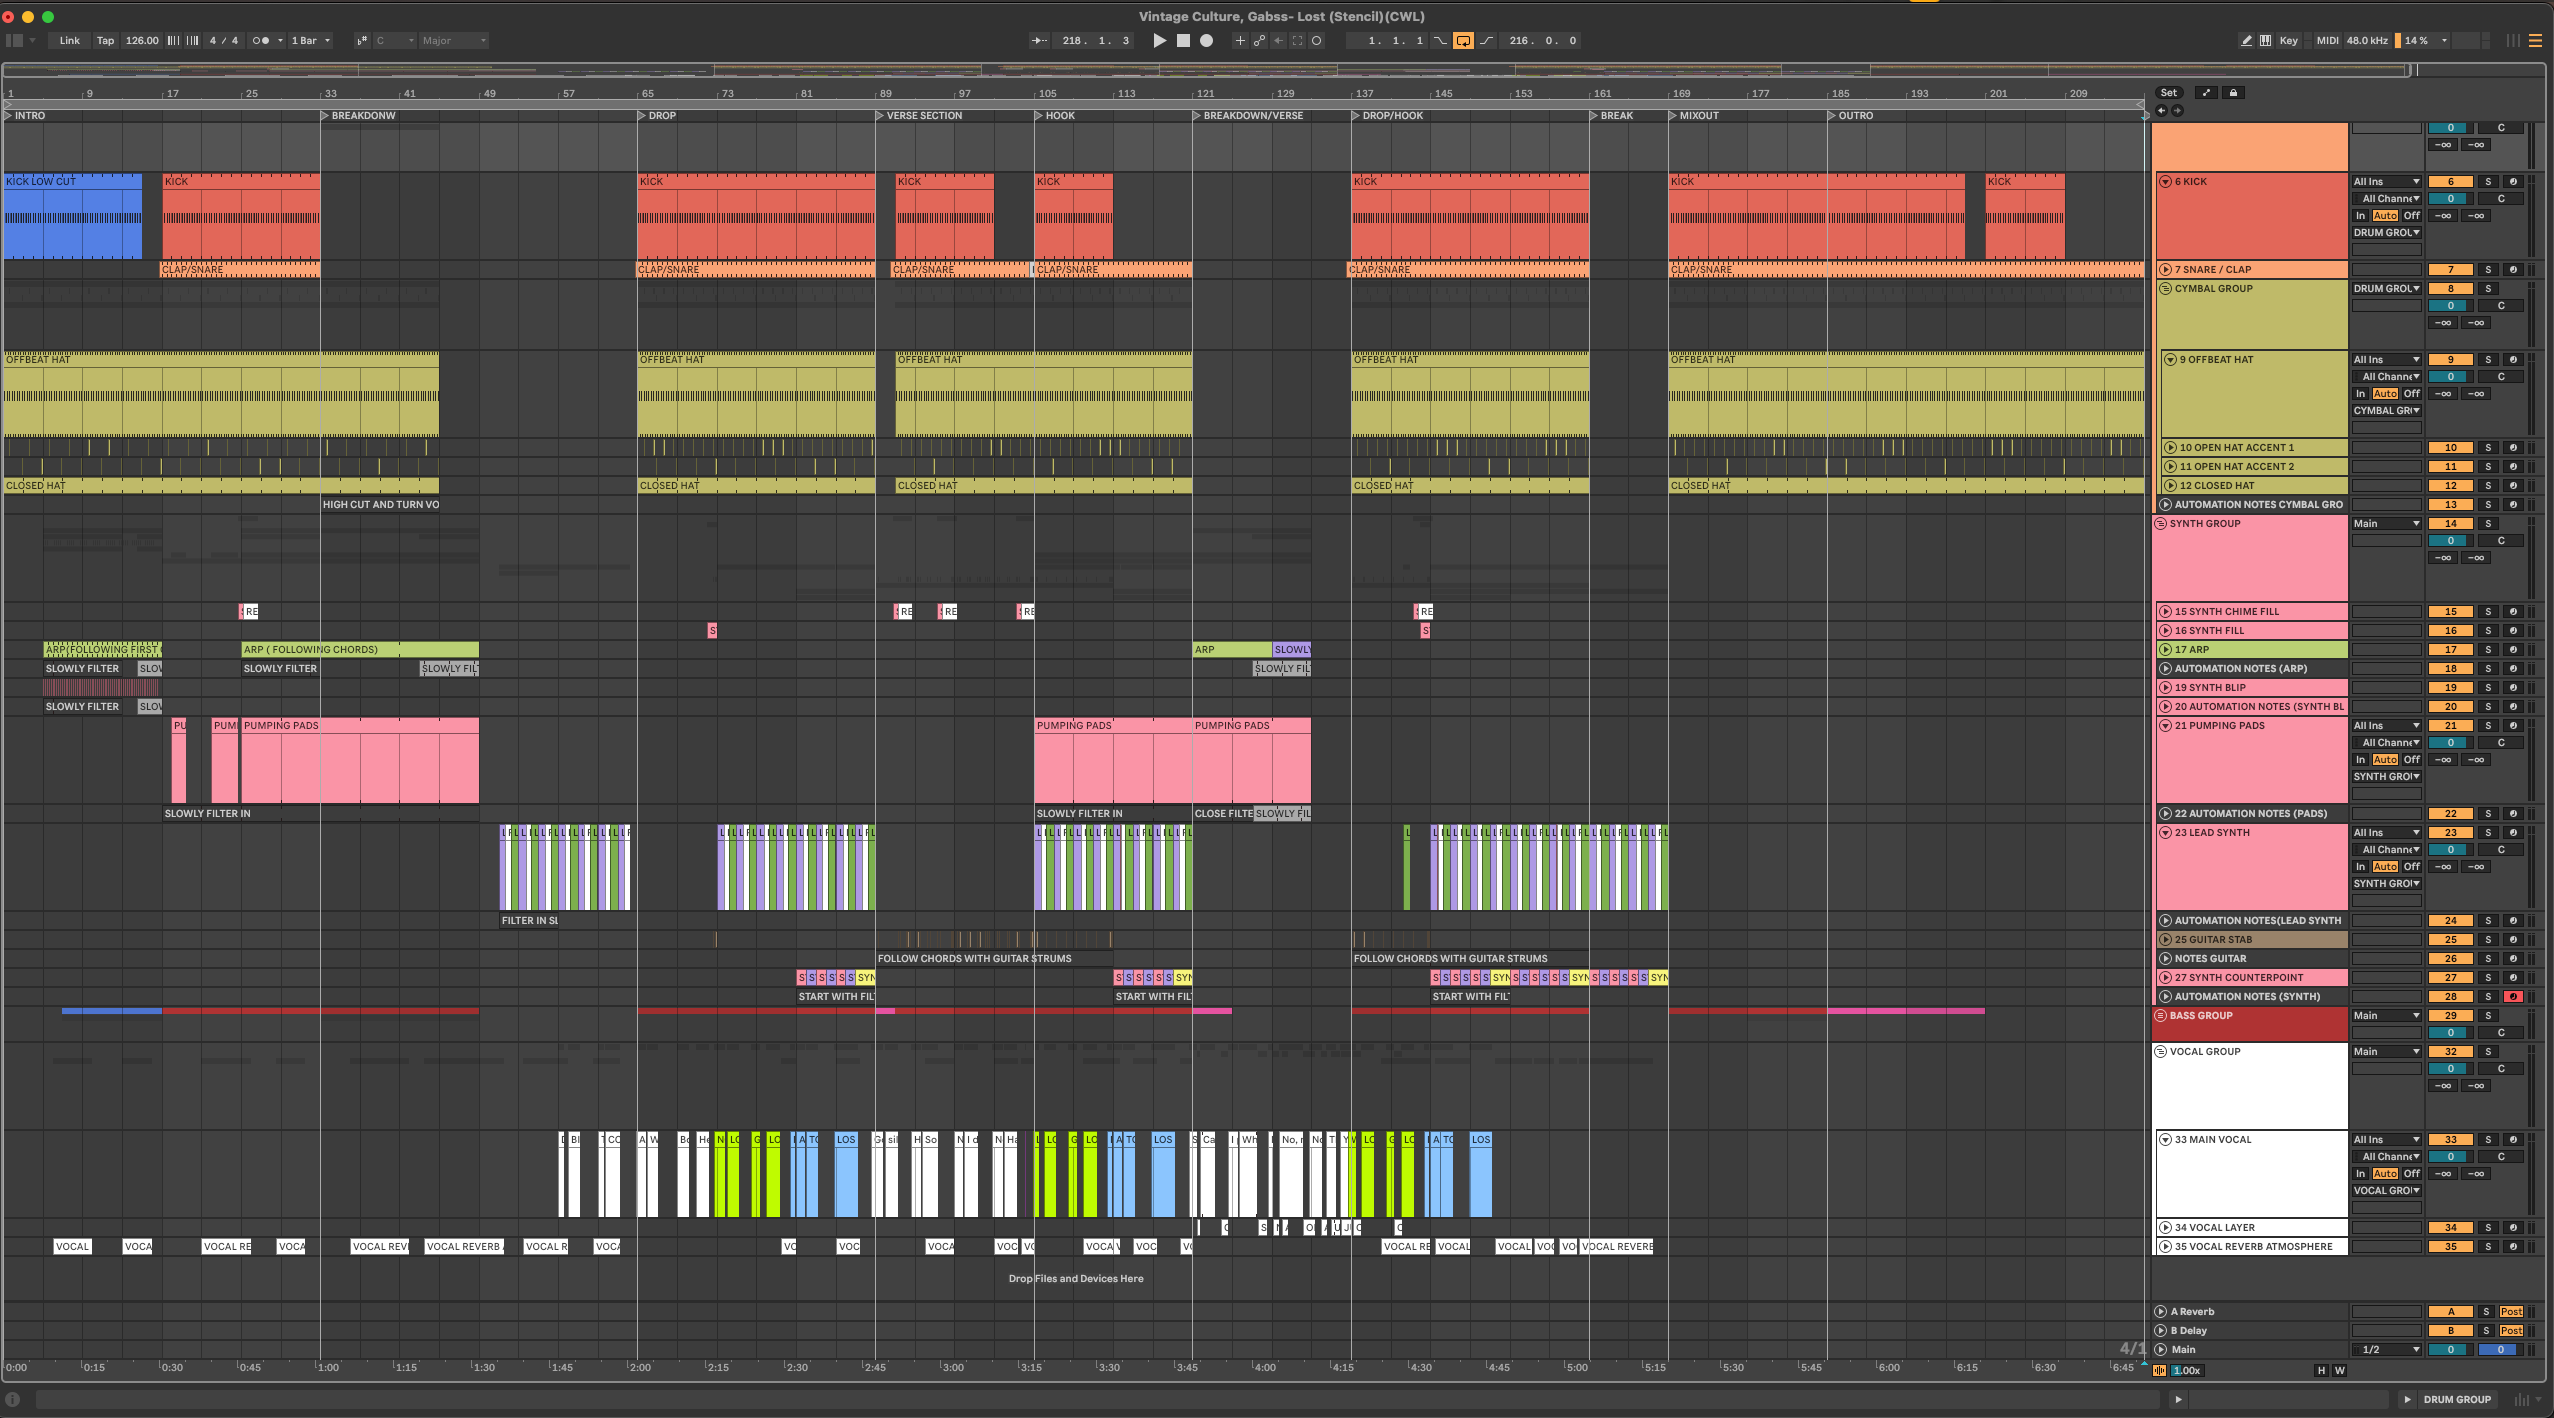Open the 1 Bar quantization dropdown
The height and width of the screenshot is (1418, 2554).
click(310, 41)
